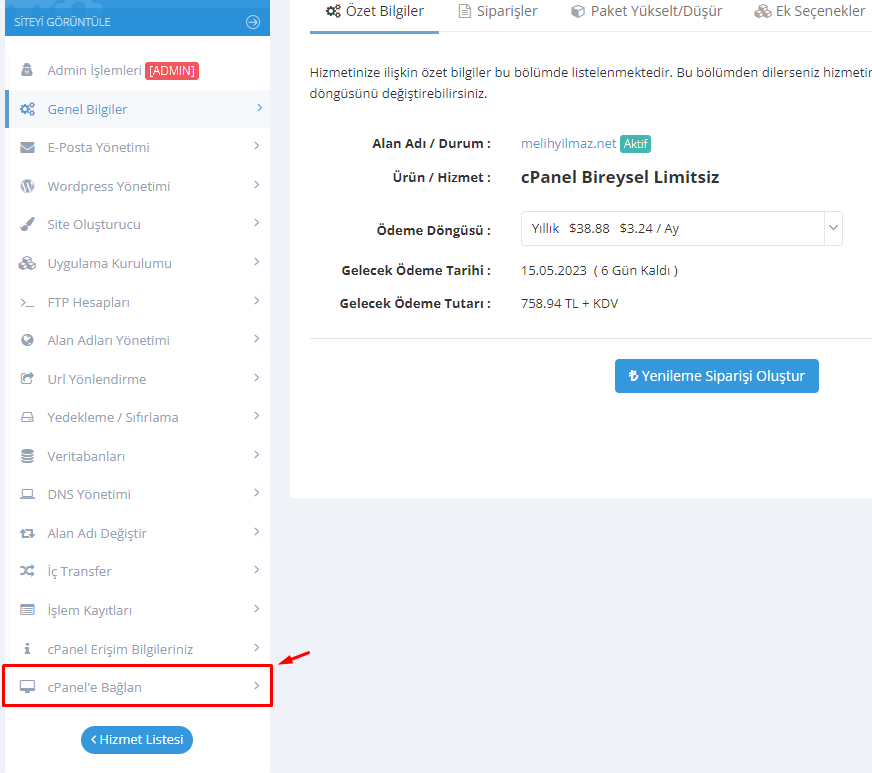This screenshot has width=872, height=773.
Task: Click the paintbrush icon for Site Oluşturucu
Action: 28,225
